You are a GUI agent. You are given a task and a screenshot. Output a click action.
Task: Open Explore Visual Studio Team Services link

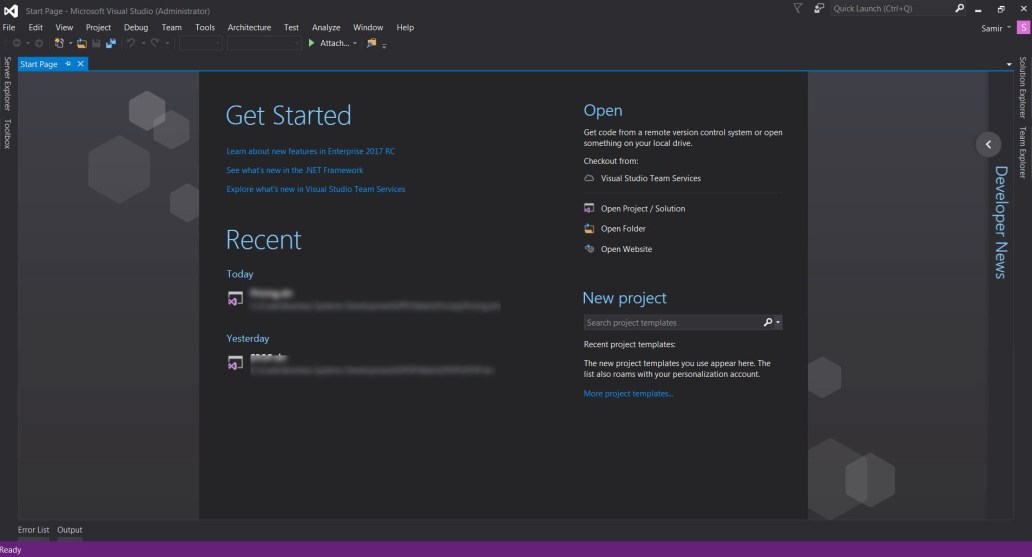(316, 190)
